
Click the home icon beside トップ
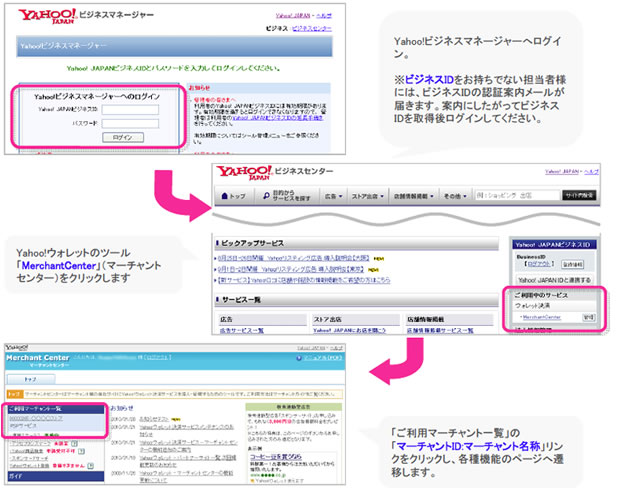tap(225, 196)
